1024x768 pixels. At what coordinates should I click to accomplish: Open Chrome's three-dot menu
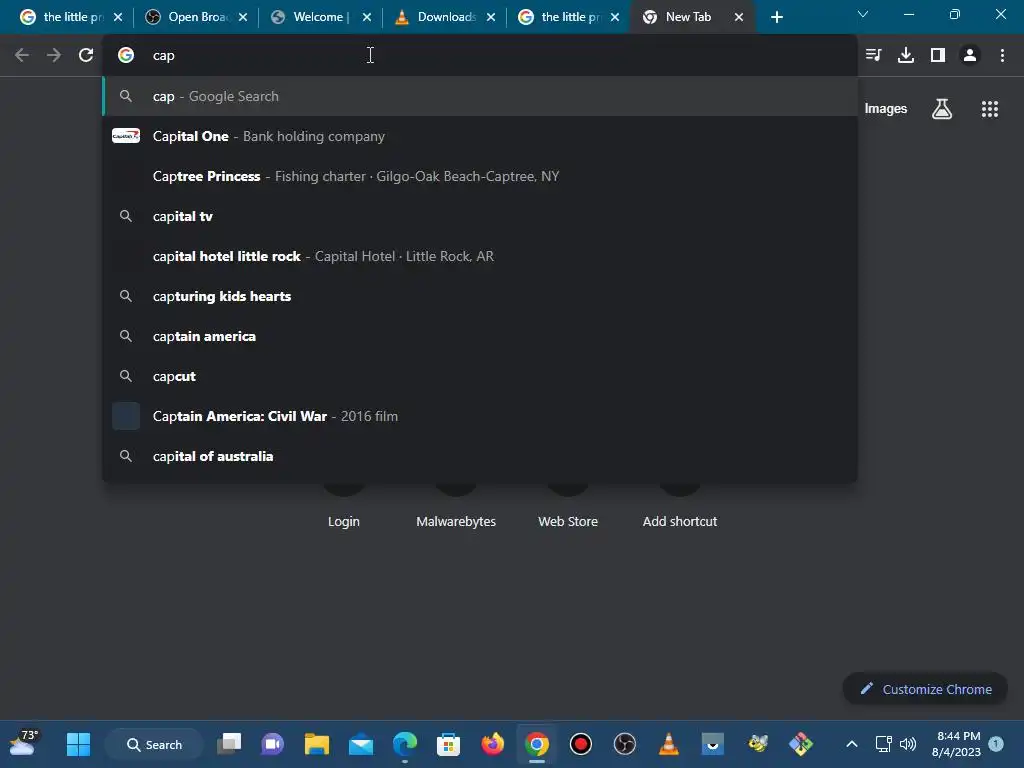click(1002, 56)
